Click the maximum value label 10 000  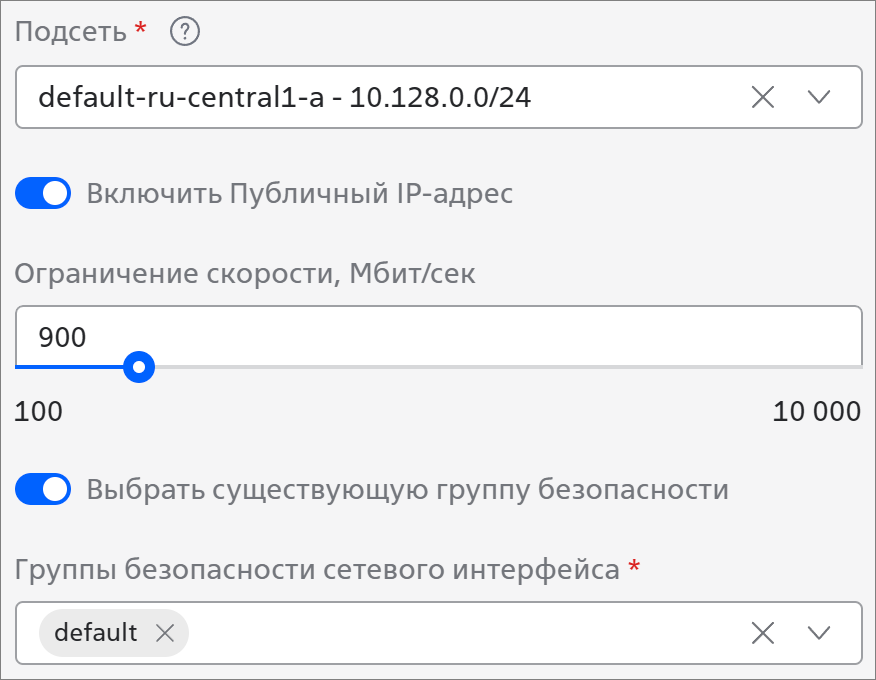pyautogui.click(x=817, y=412)
